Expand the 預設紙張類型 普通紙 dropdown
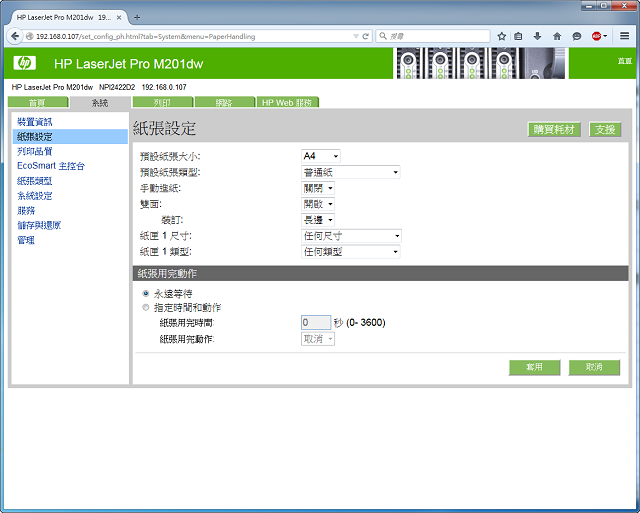This screenshot has width=640, height=513. (351, 172)
